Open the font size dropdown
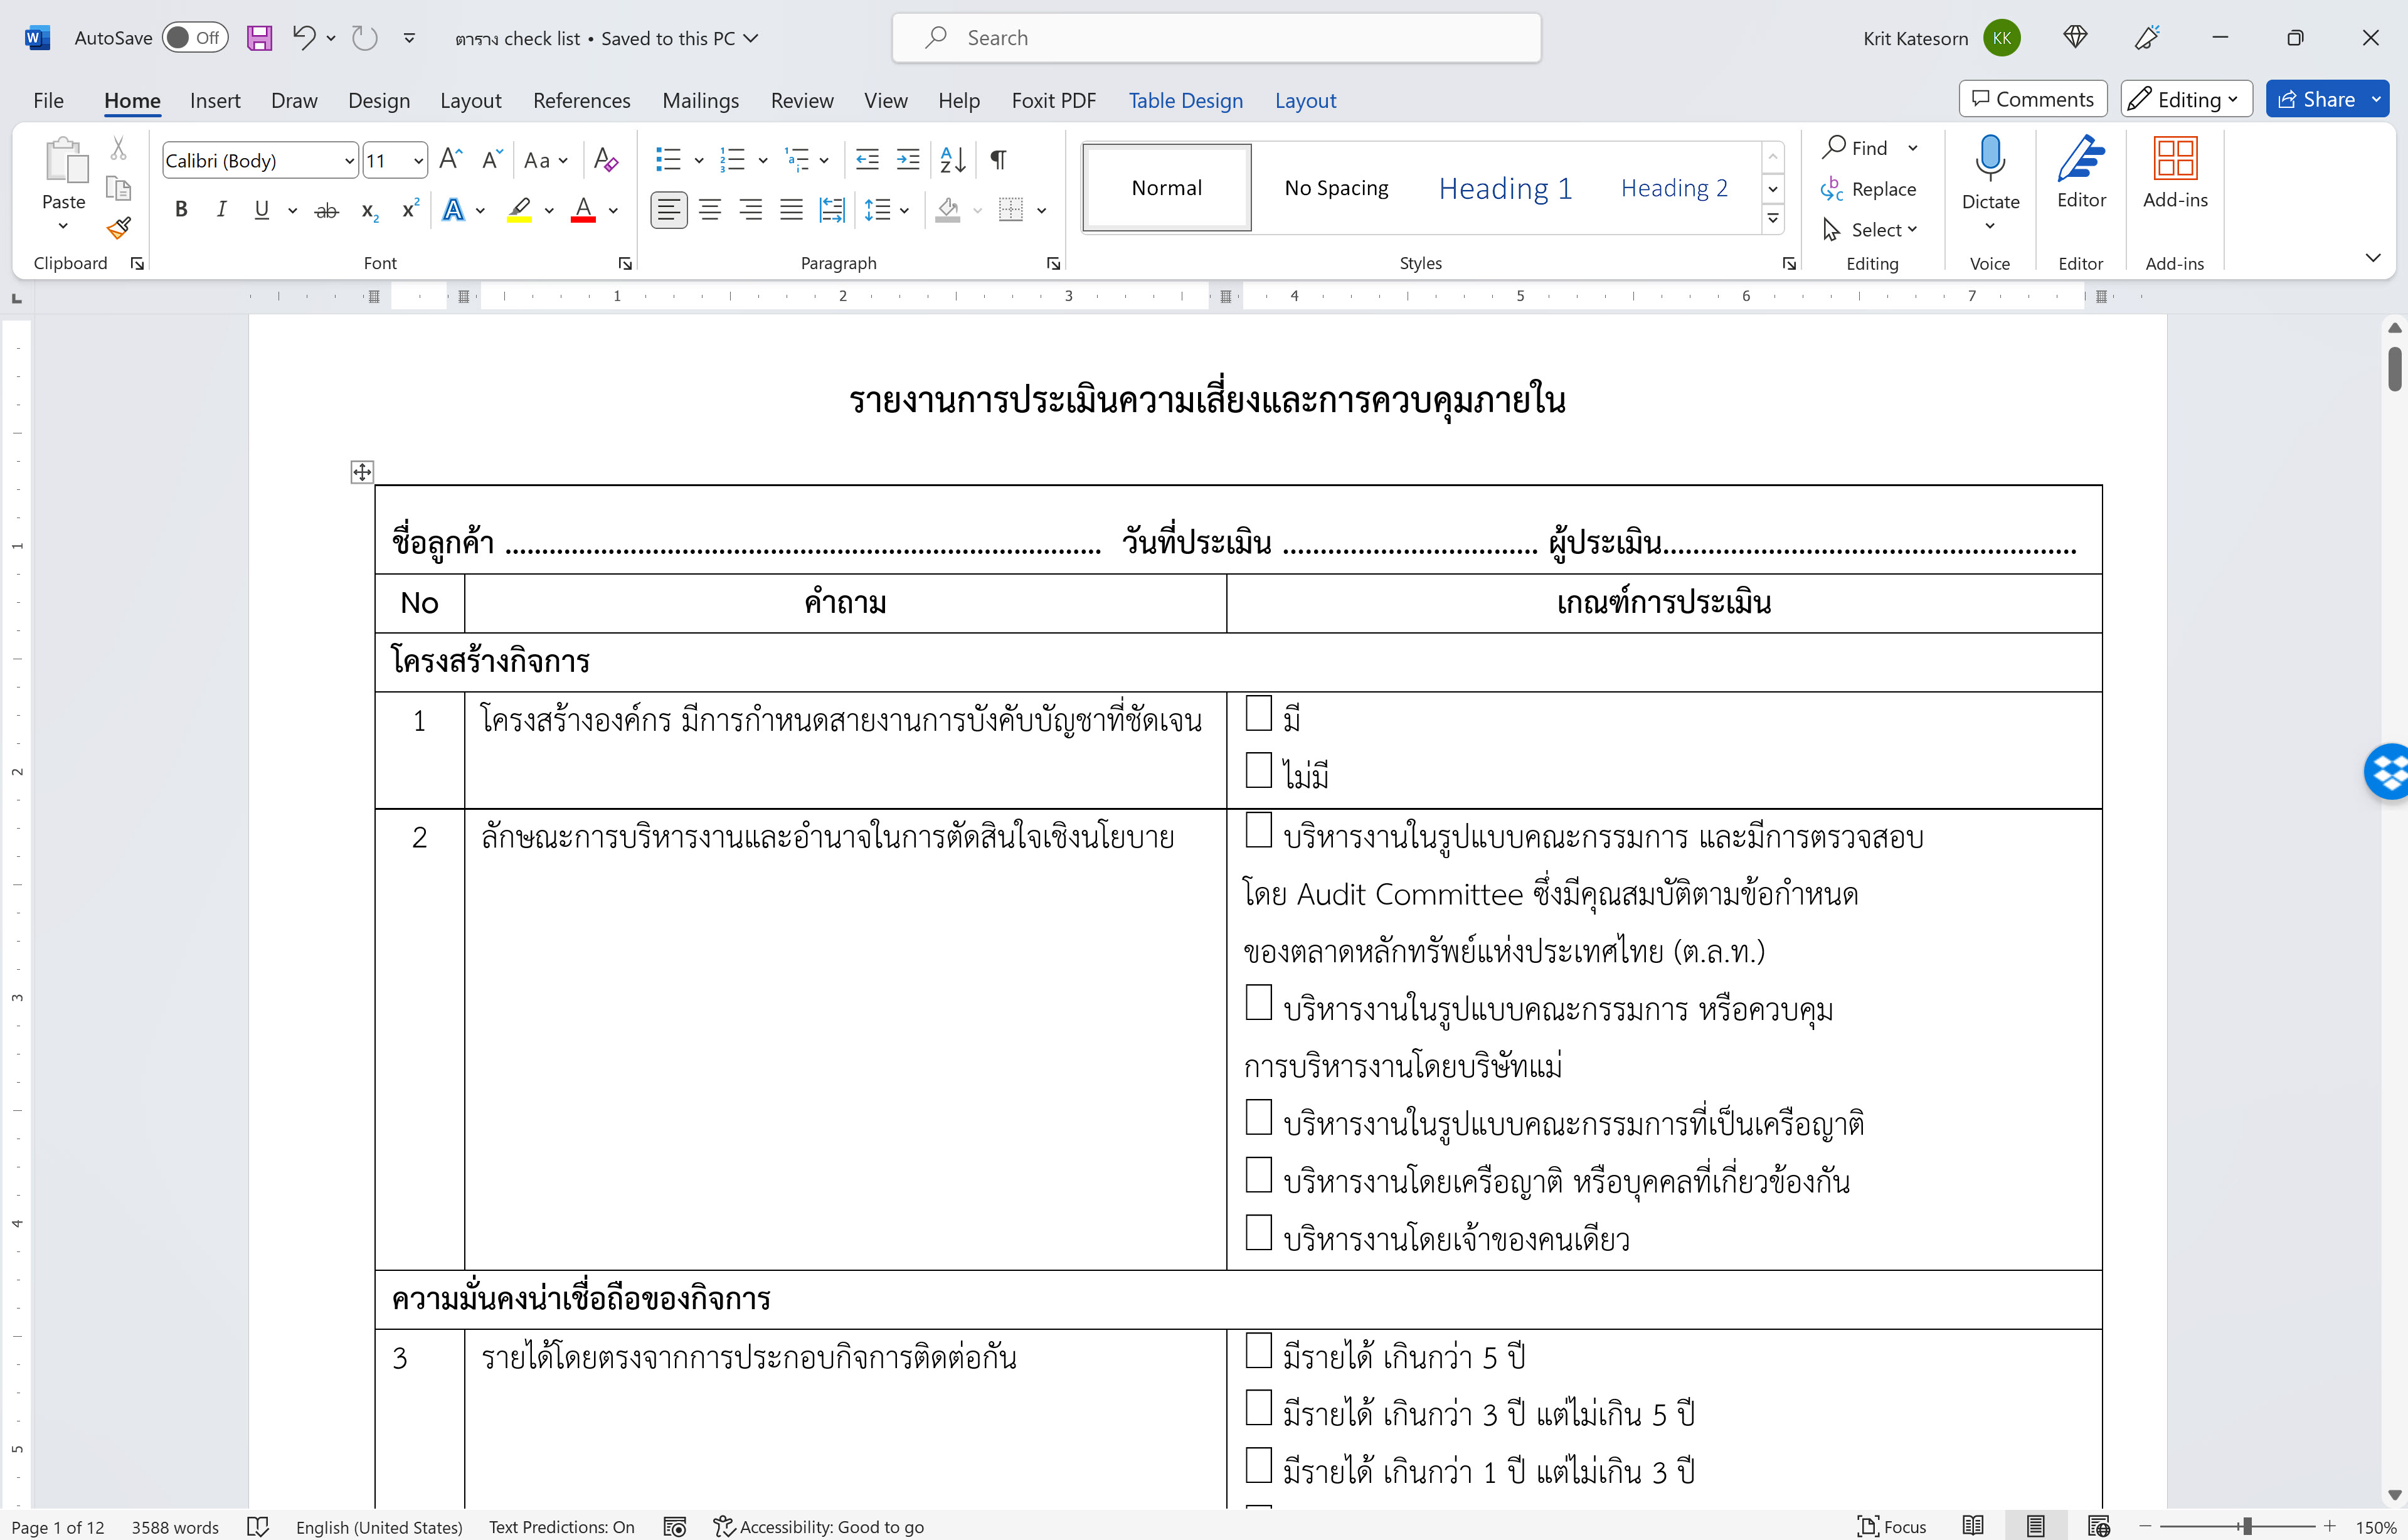Screen dimensions: 2408x1540 pyautogui.click(x=418, y=160)
